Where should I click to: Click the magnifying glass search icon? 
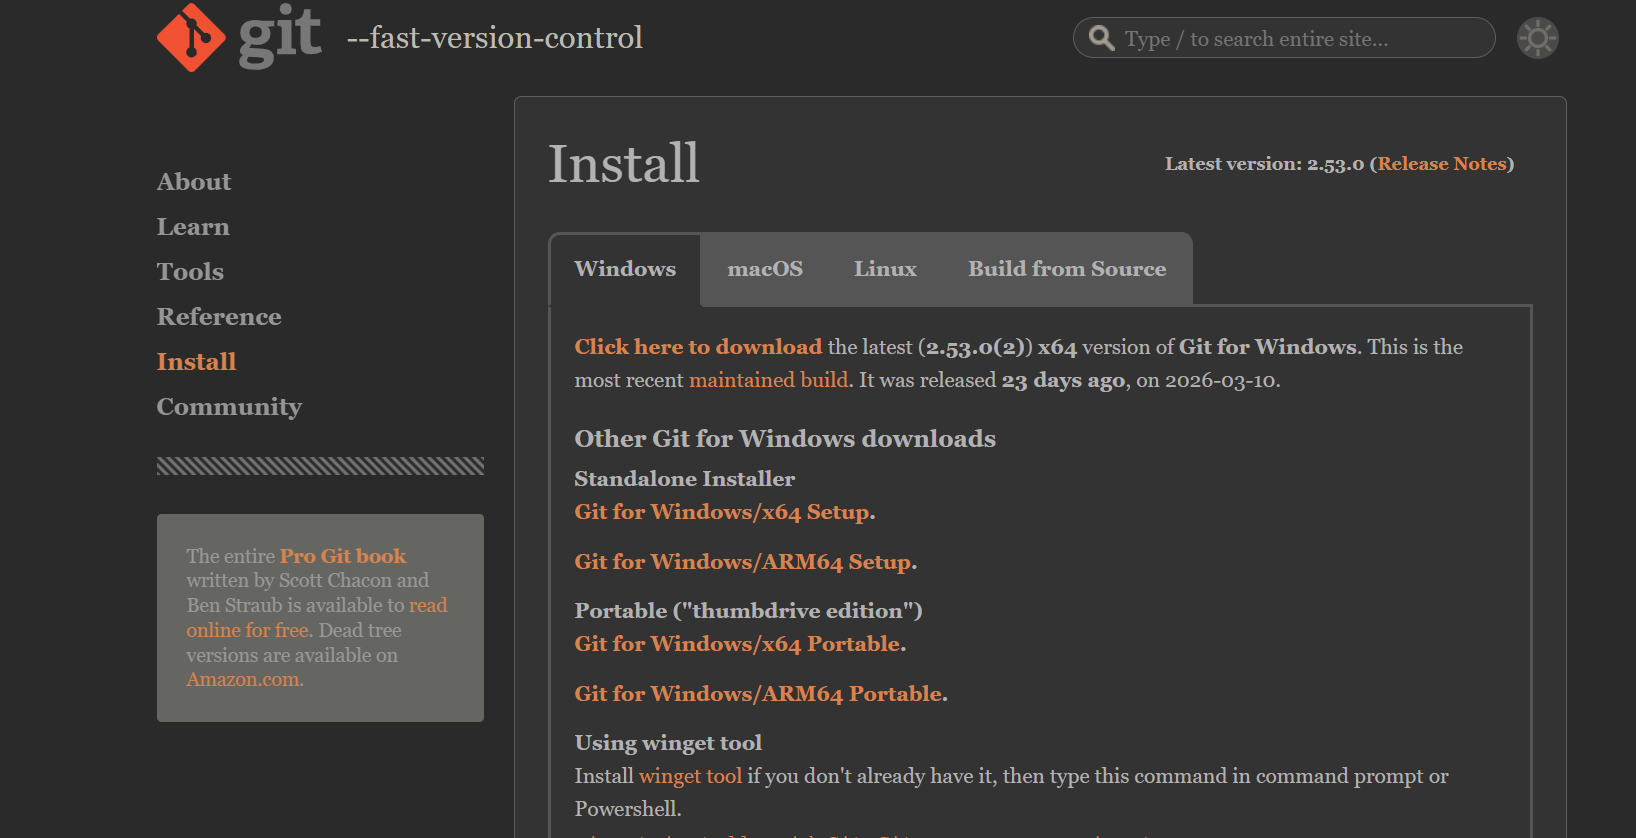1101,38
